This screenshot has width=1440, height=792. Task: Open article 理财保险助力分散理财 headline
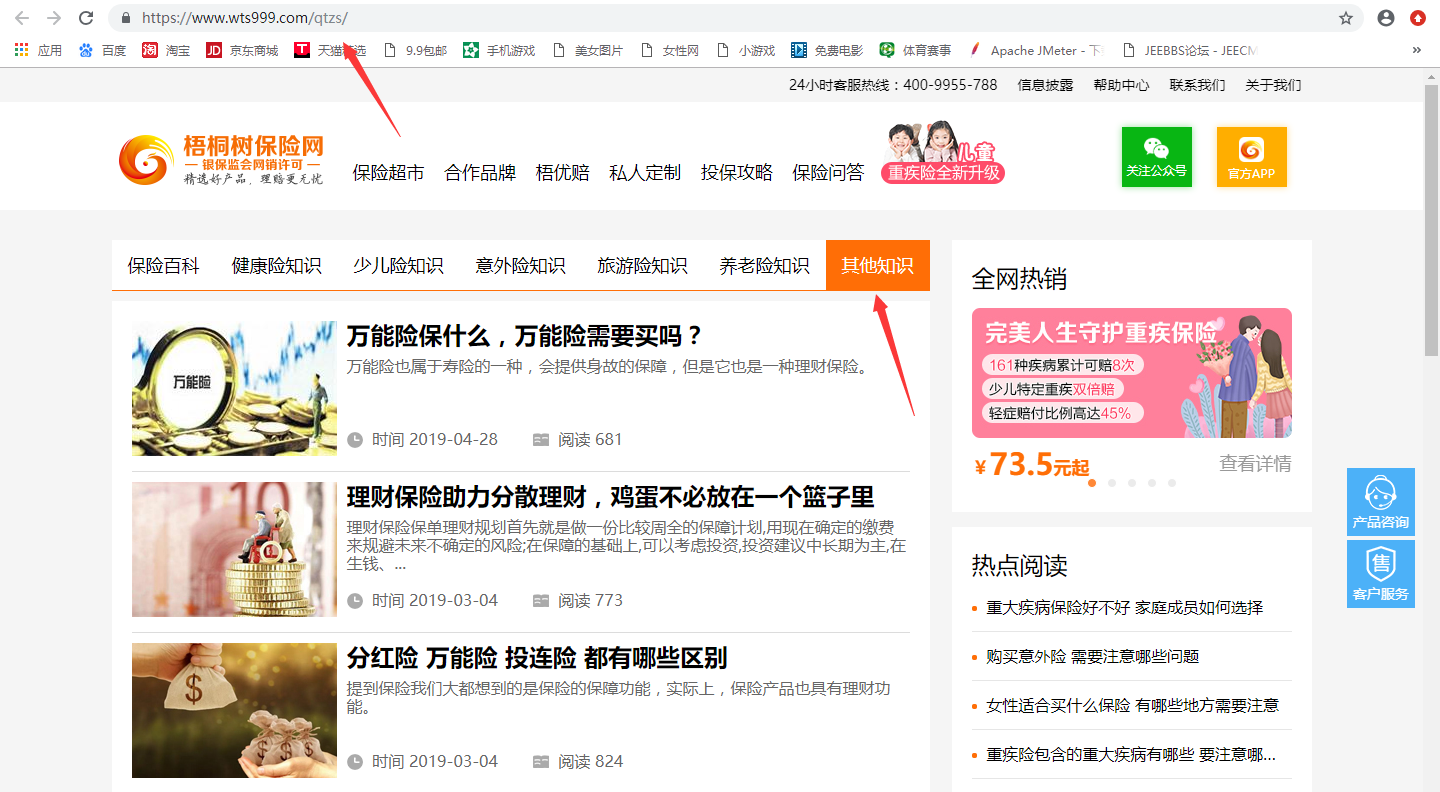(x=610, y=497)
